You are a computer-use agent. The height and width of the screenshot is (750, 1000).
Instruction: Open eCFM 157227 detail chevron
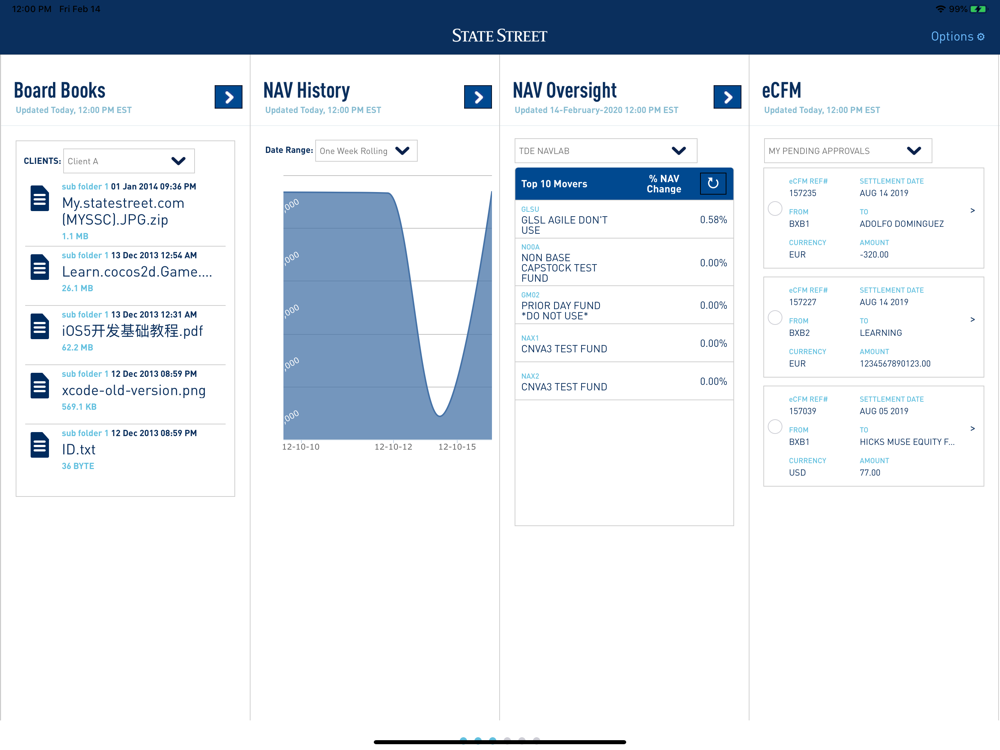point(973,320)
